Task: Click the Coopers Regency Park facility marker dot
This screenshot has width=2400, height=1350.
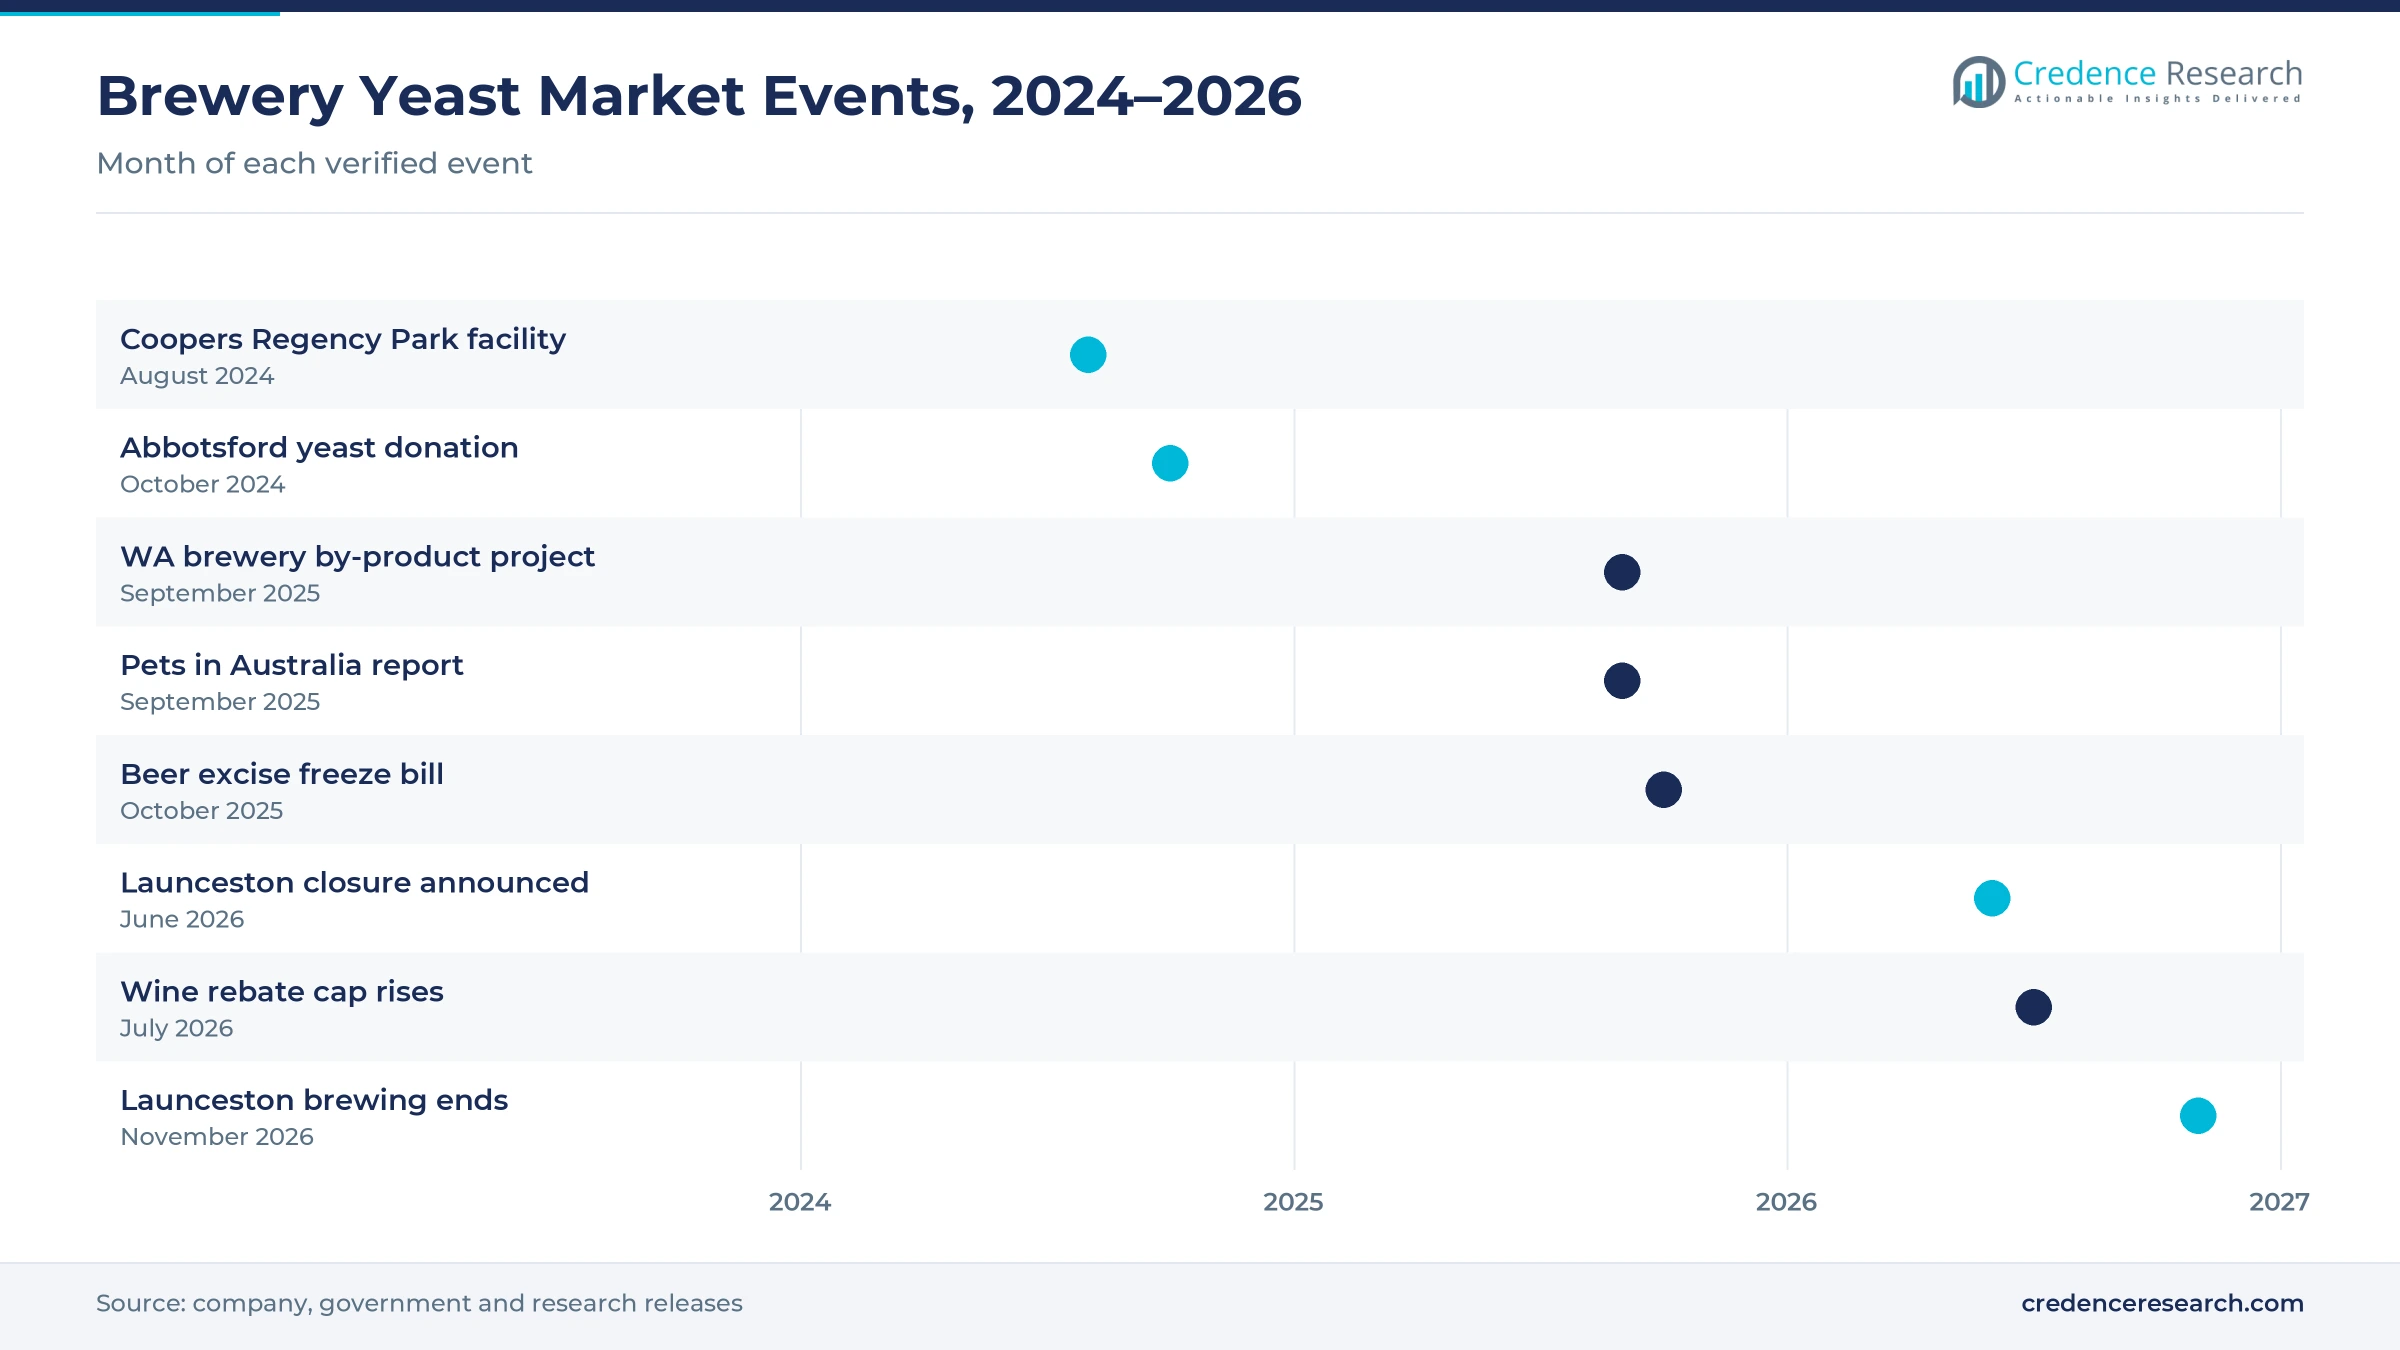Action: pyautogui.click(x=1088, y=355)
